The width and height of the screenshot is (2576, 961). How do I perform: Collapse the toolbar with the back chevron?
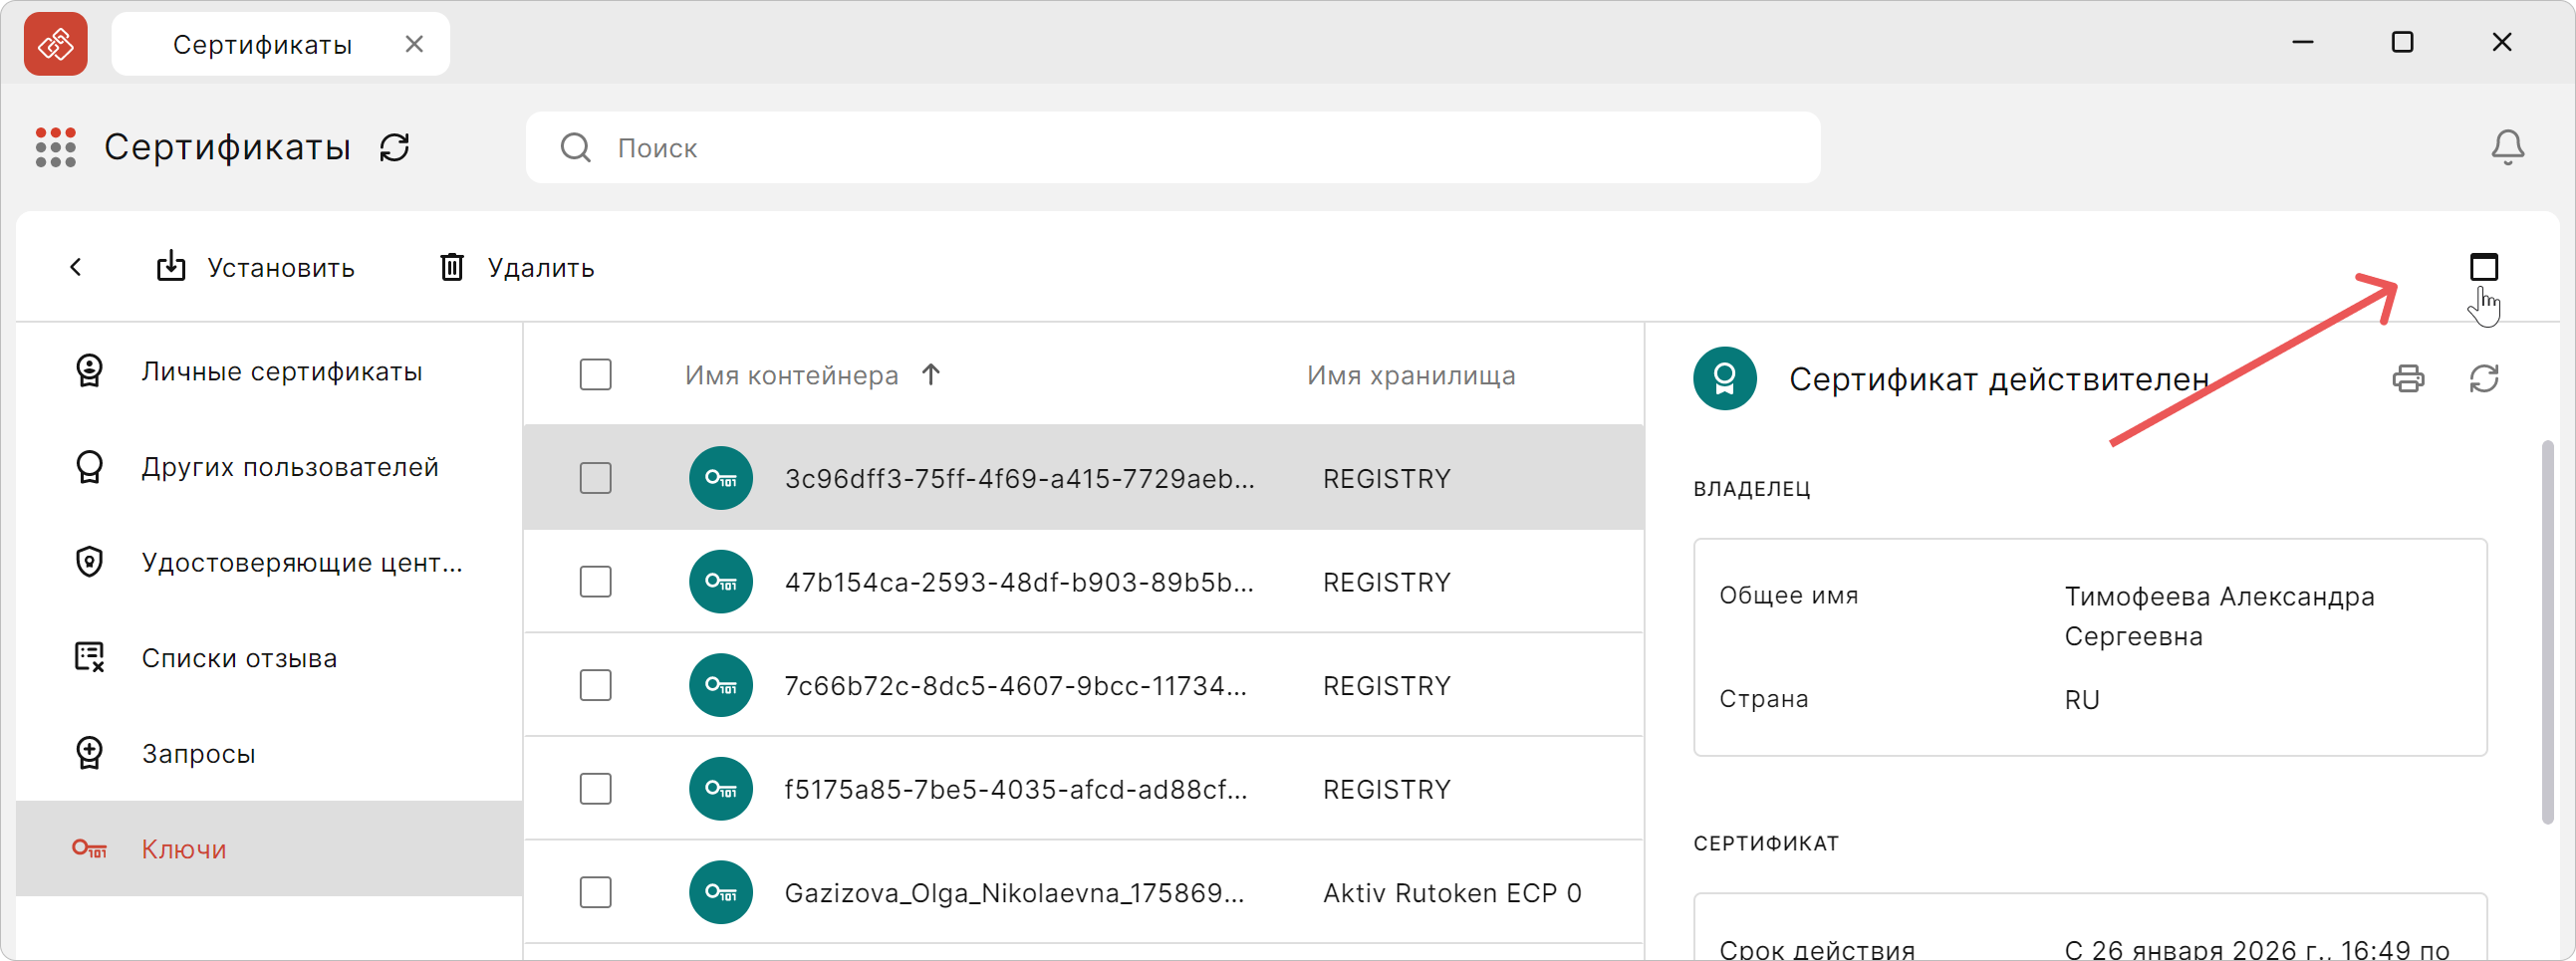click(77, 266)
